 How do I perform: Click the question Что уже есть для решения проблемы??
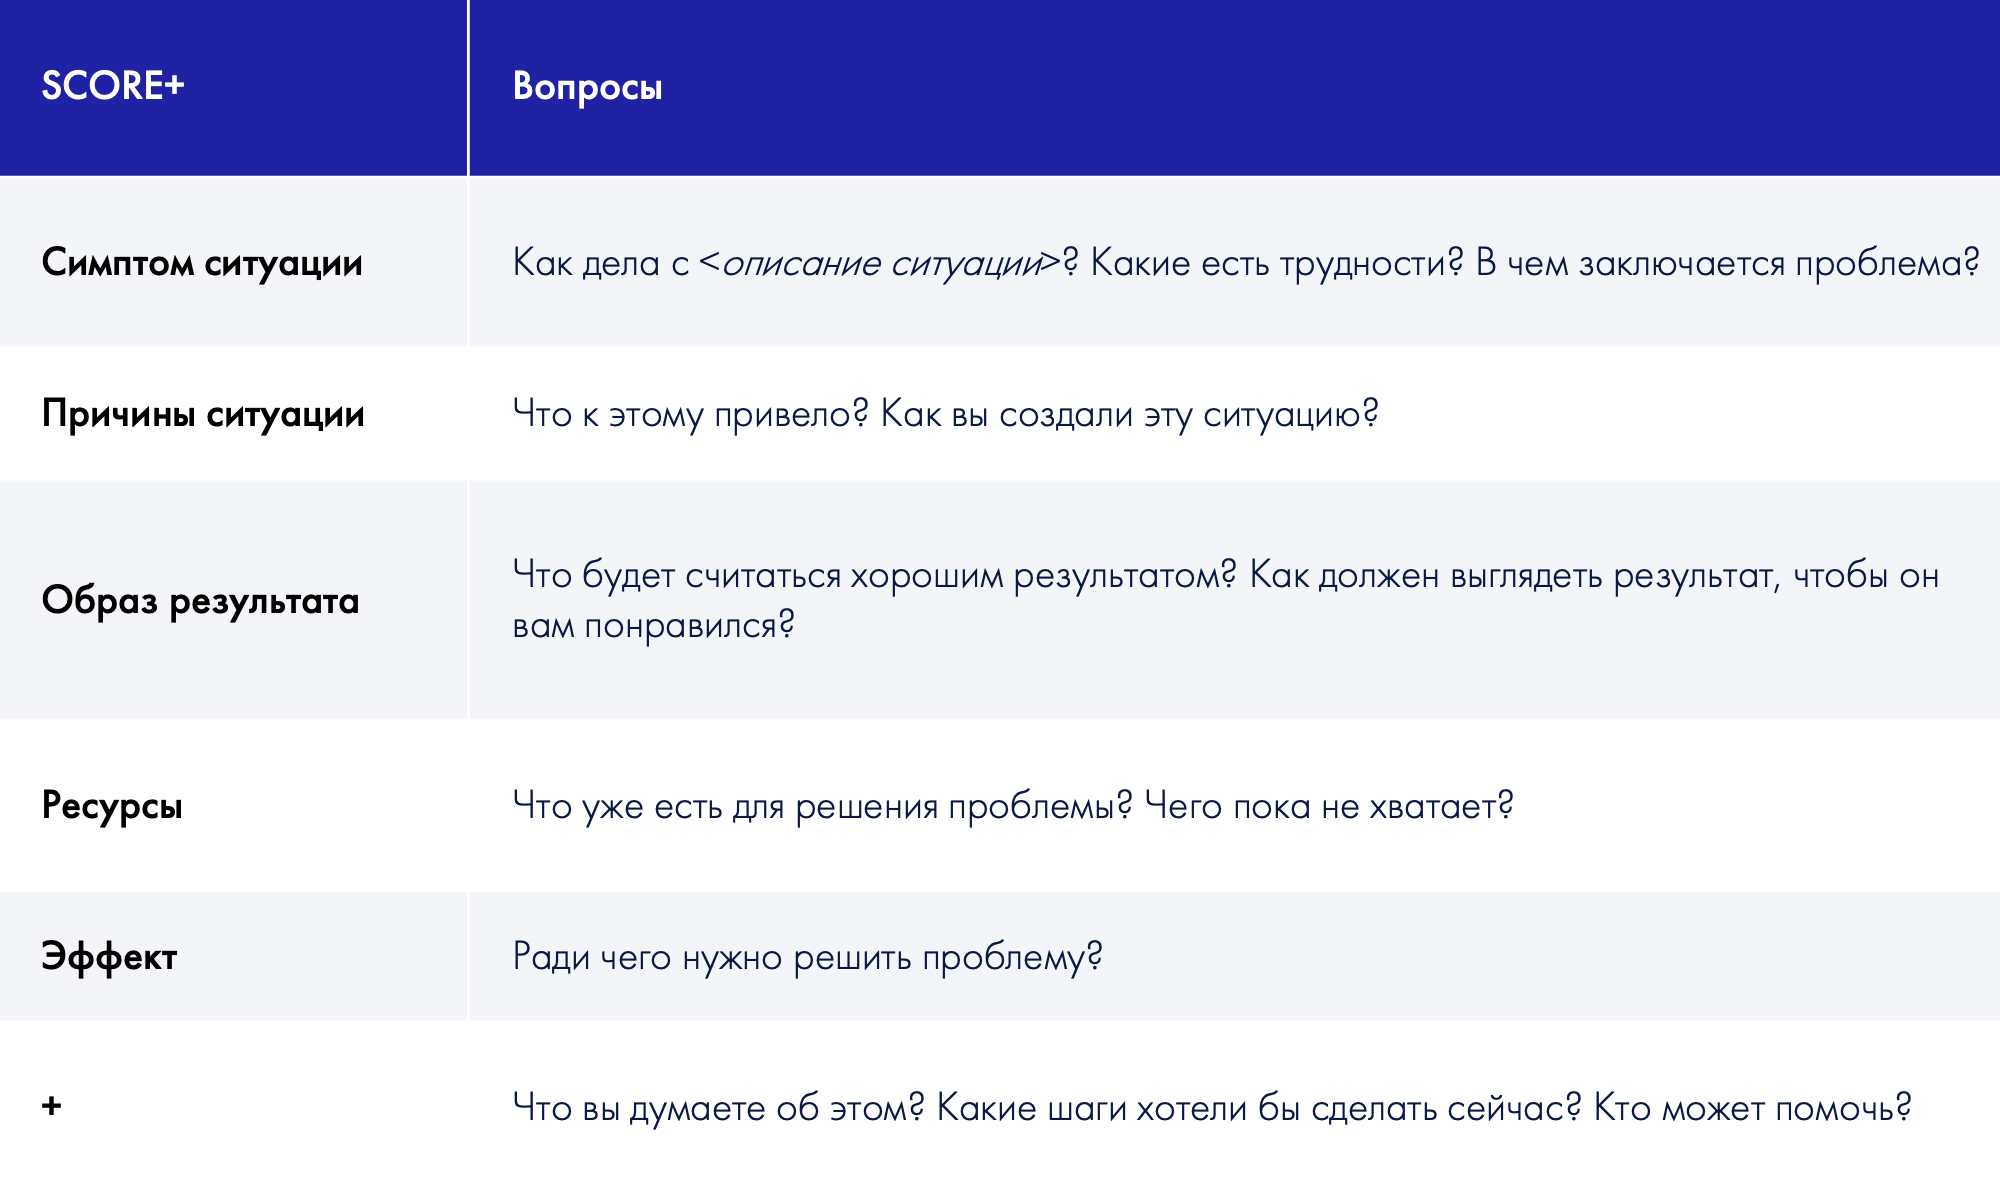(822, 806)
